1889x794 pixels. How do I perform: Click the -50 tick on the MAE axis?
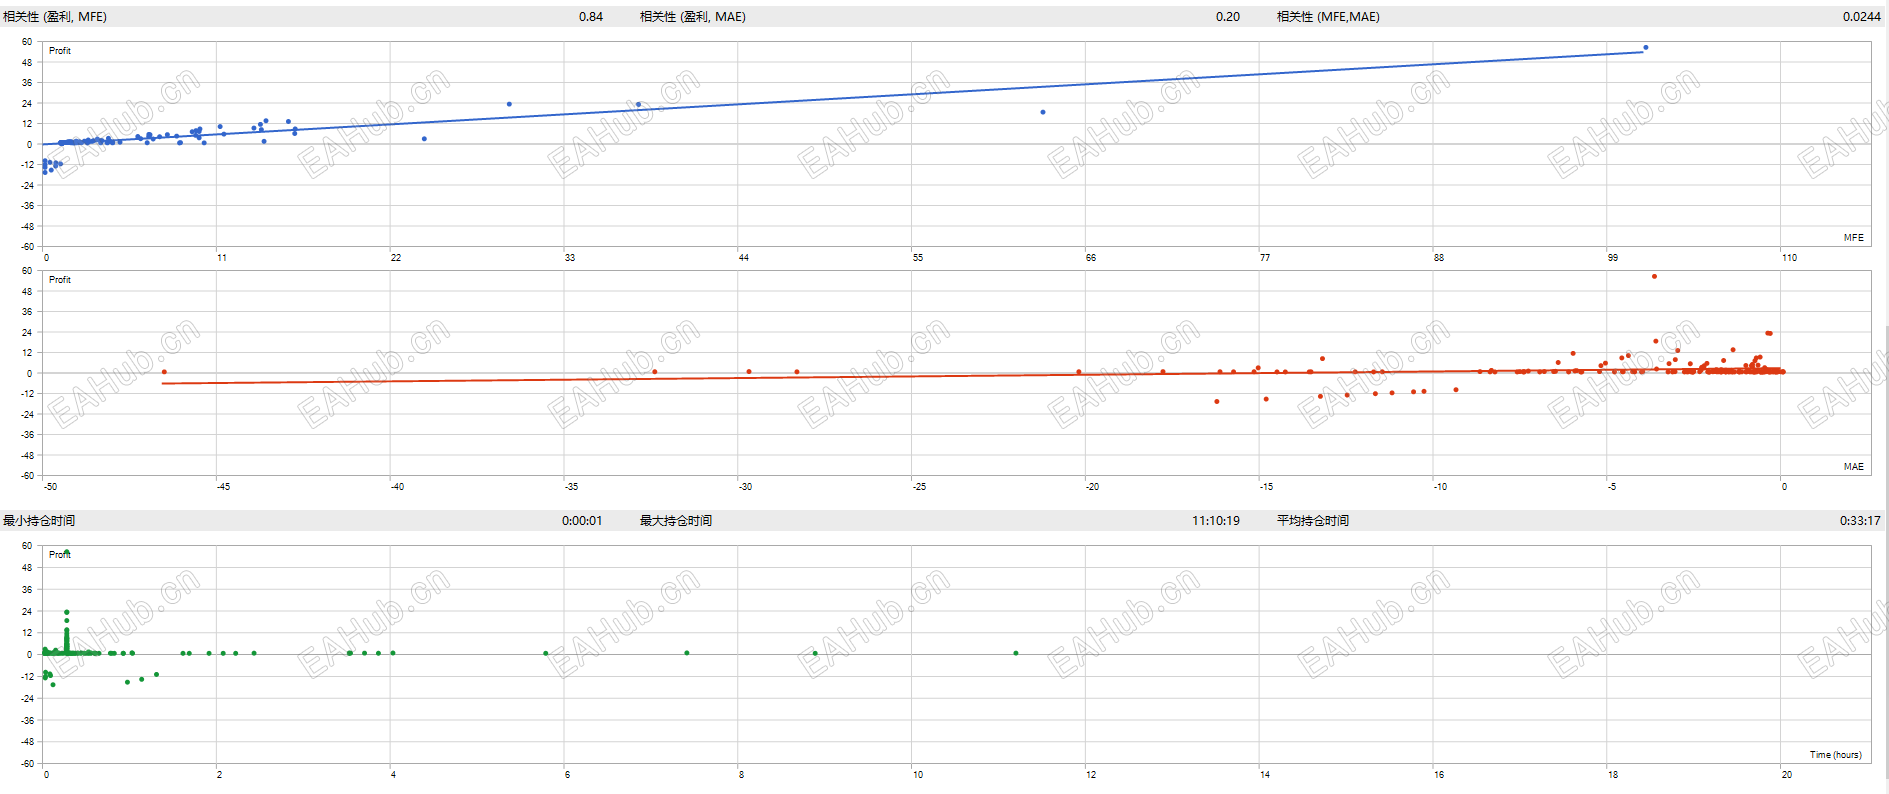pos(50,487)
